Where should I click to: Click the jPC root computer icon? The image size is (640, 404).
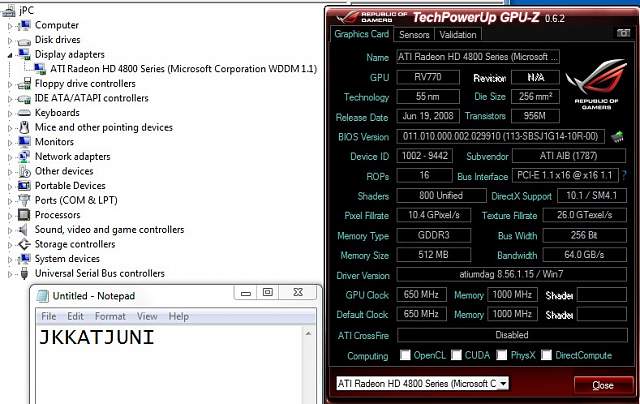click(9, 11)
